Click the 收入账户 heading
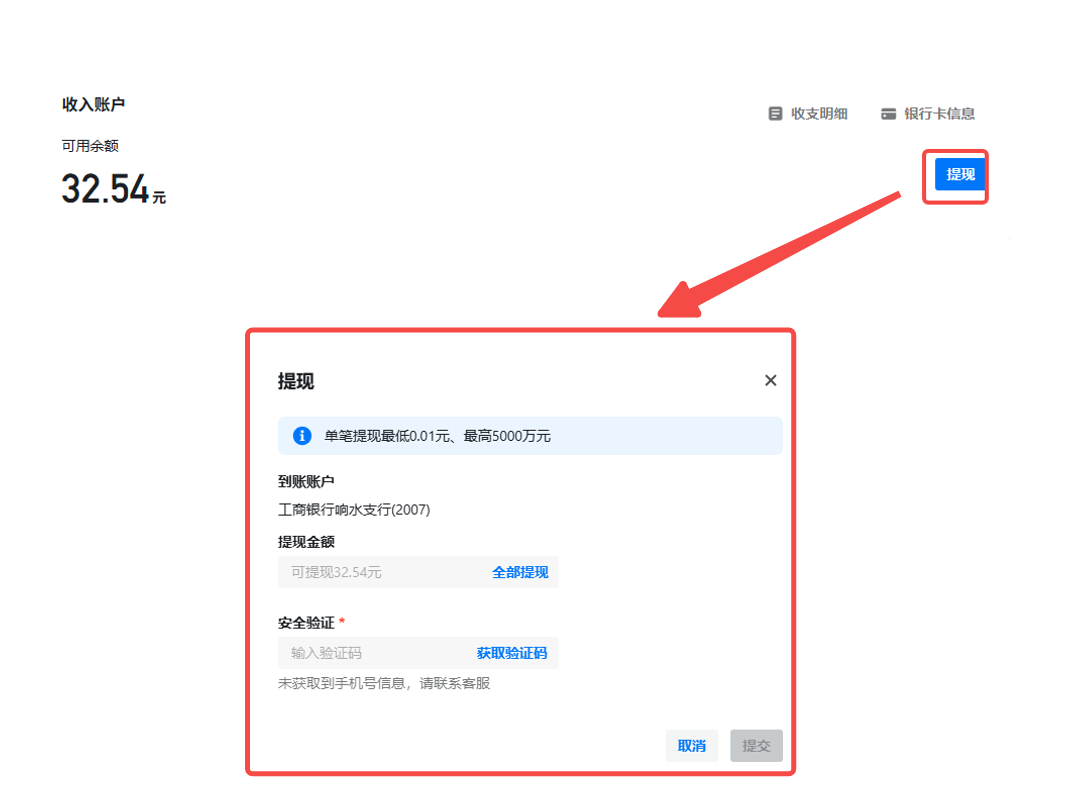 pos(93,105)
